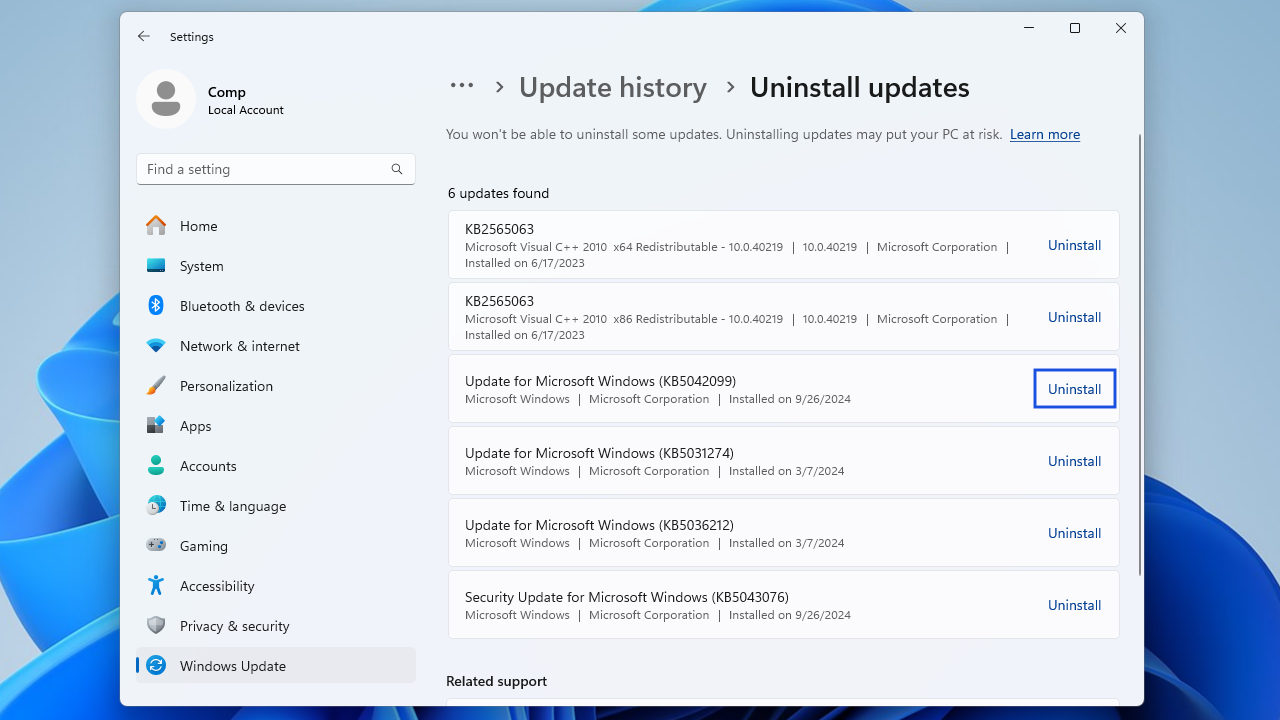Click 'Security Update for Microsoft Windows (KB5043076)' title
This screenshot has height=720, width=1280.
[x=627, y=597]
